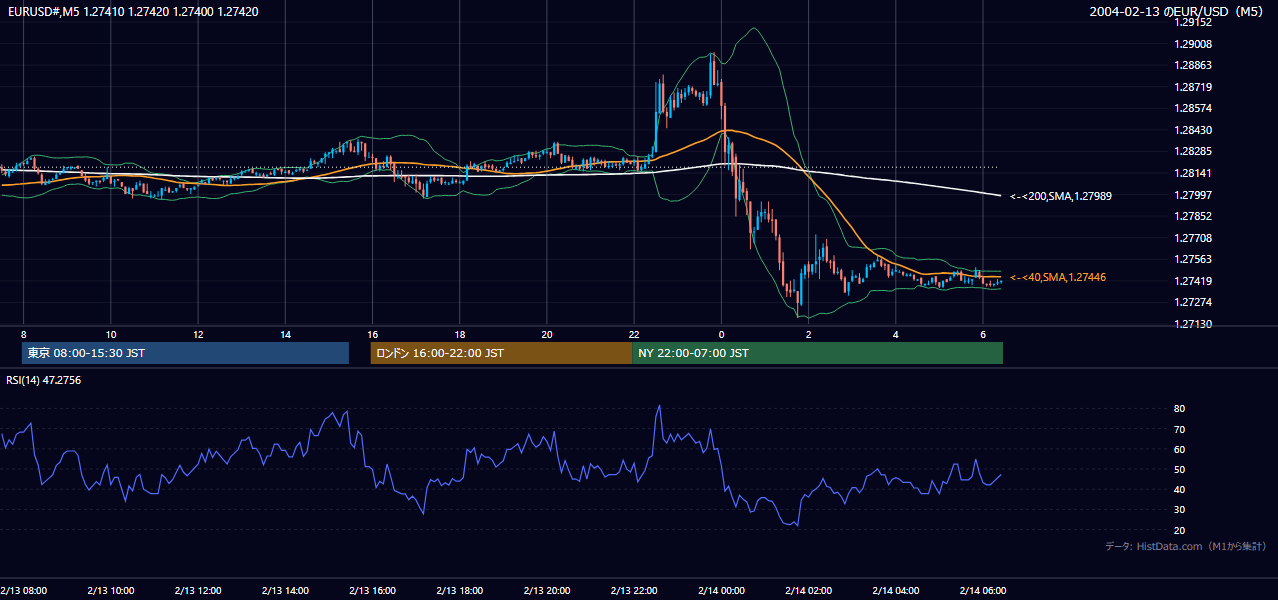1278x600 pixels.
Task: Click the hour 16 tick on the price chart
Action: point(373,334)
